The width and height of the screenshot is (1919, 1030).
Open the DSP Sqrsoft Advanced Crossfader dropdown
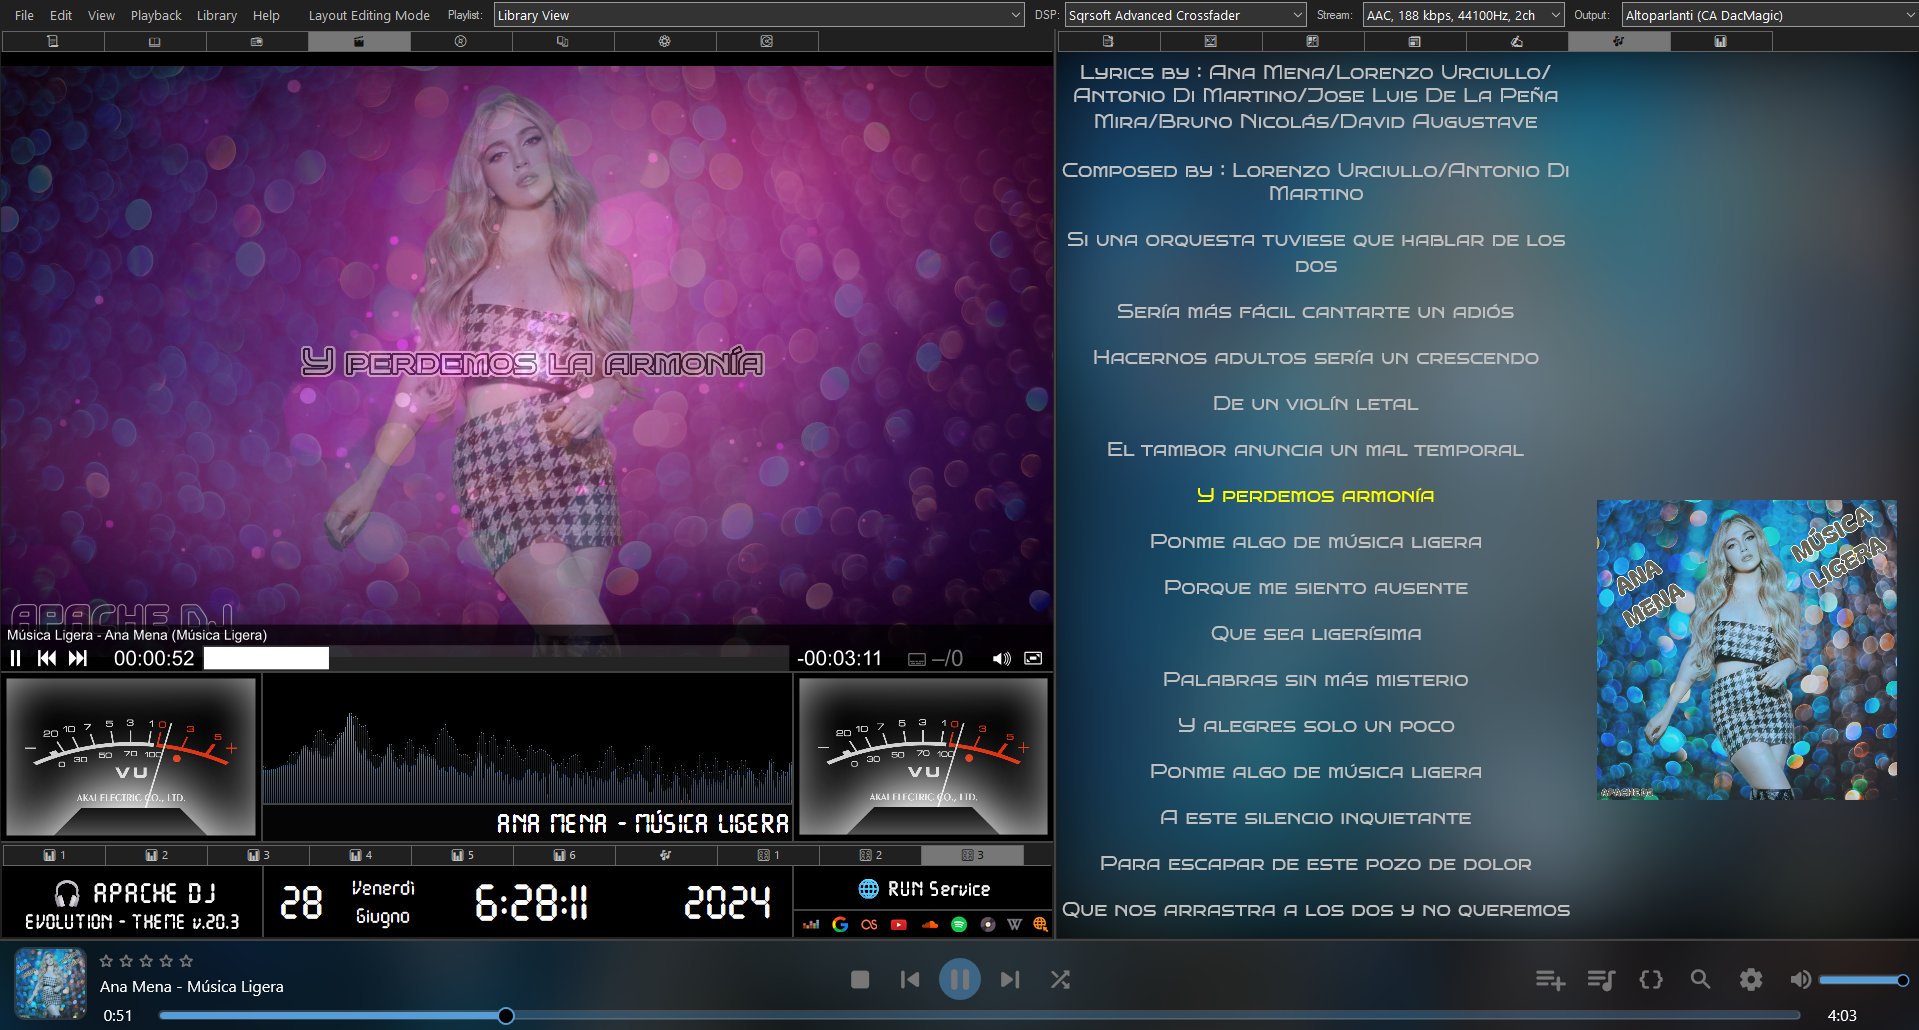coord(1186,15)
